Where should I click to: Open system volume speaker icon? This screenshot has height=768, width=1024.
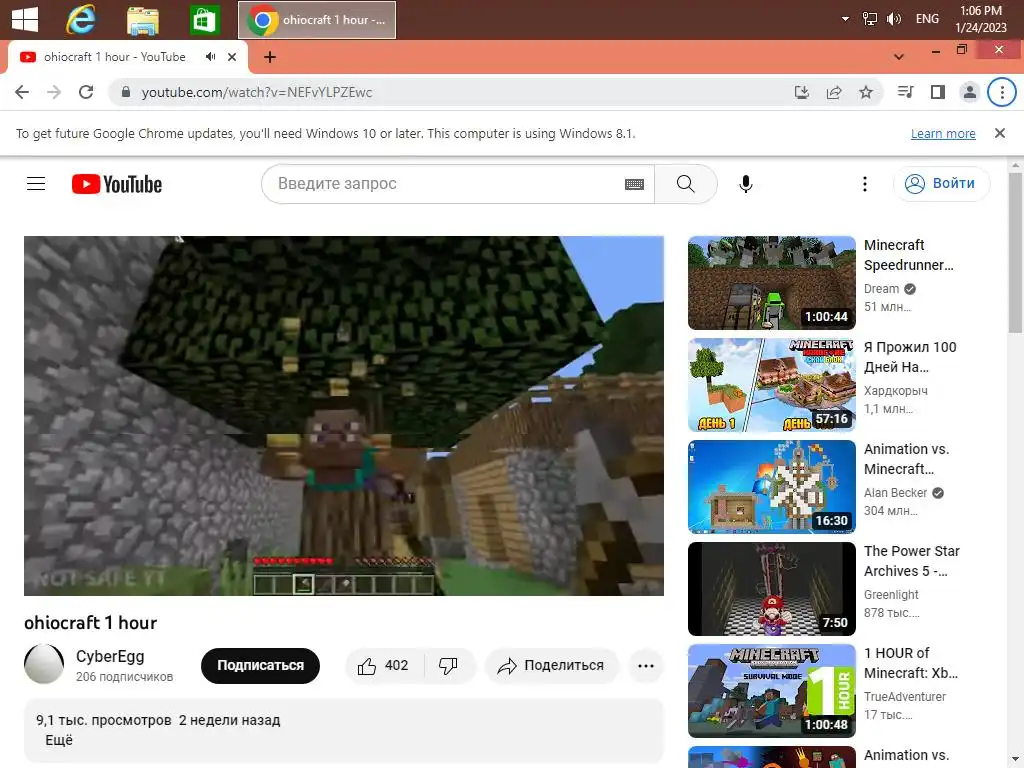[893, 19]
